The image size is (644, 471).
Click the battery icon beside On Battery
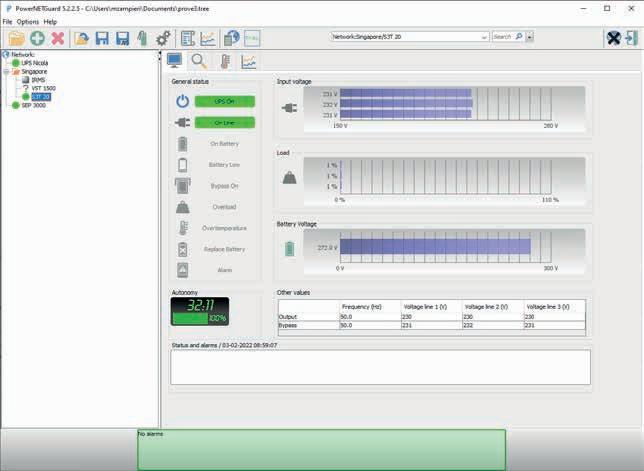click(183, 144)
